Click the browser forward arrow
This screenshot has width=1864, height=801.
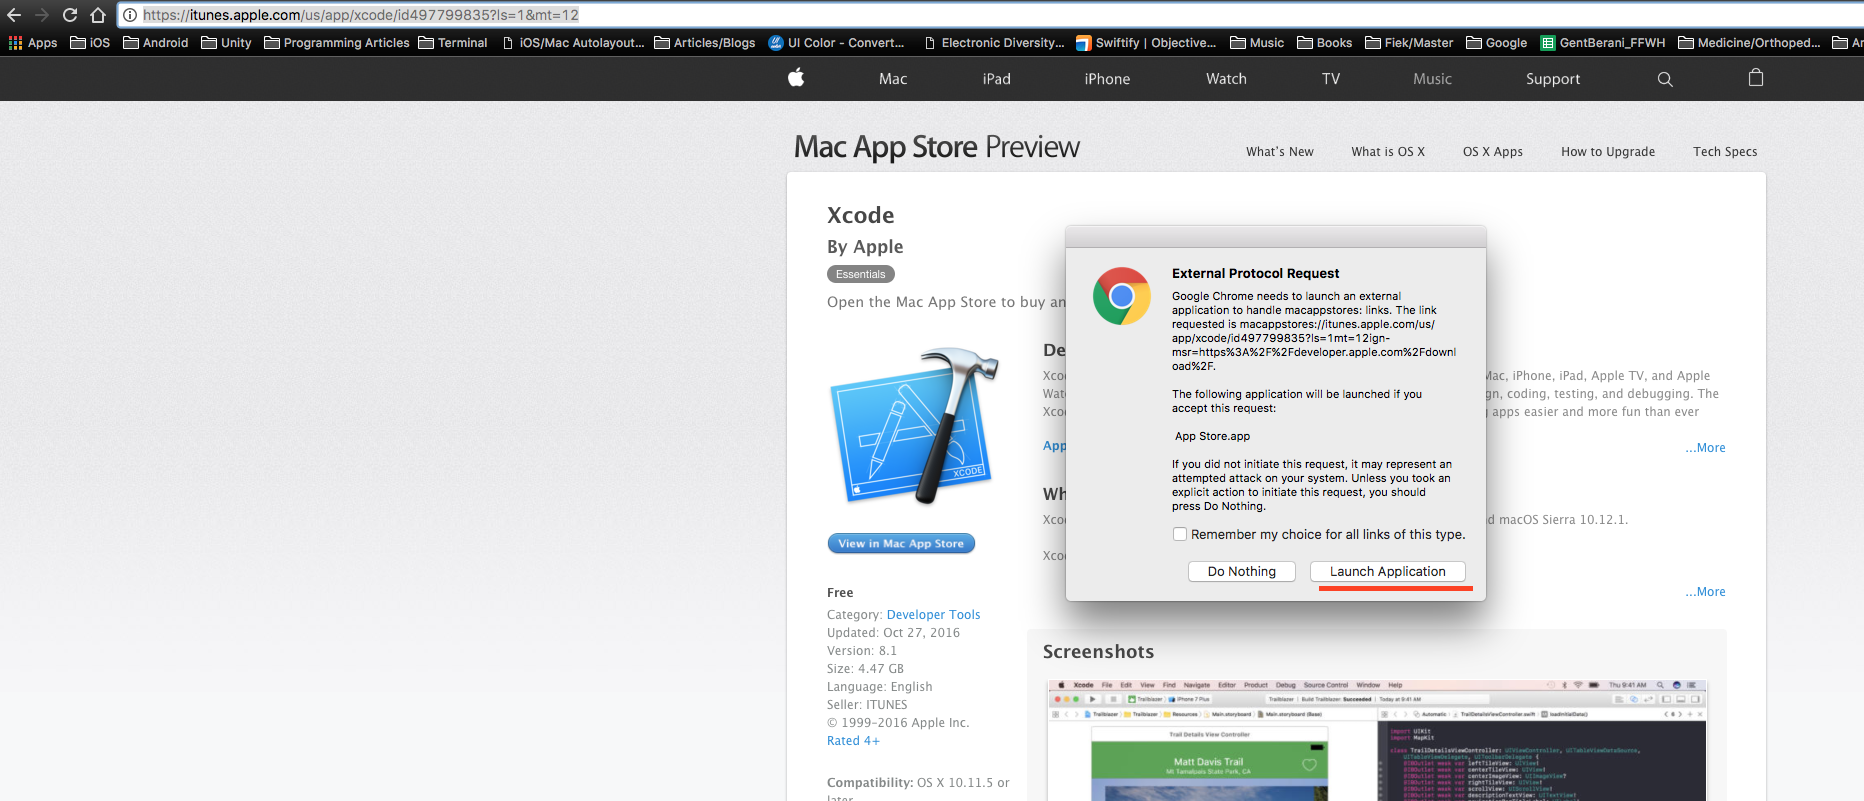42,15
